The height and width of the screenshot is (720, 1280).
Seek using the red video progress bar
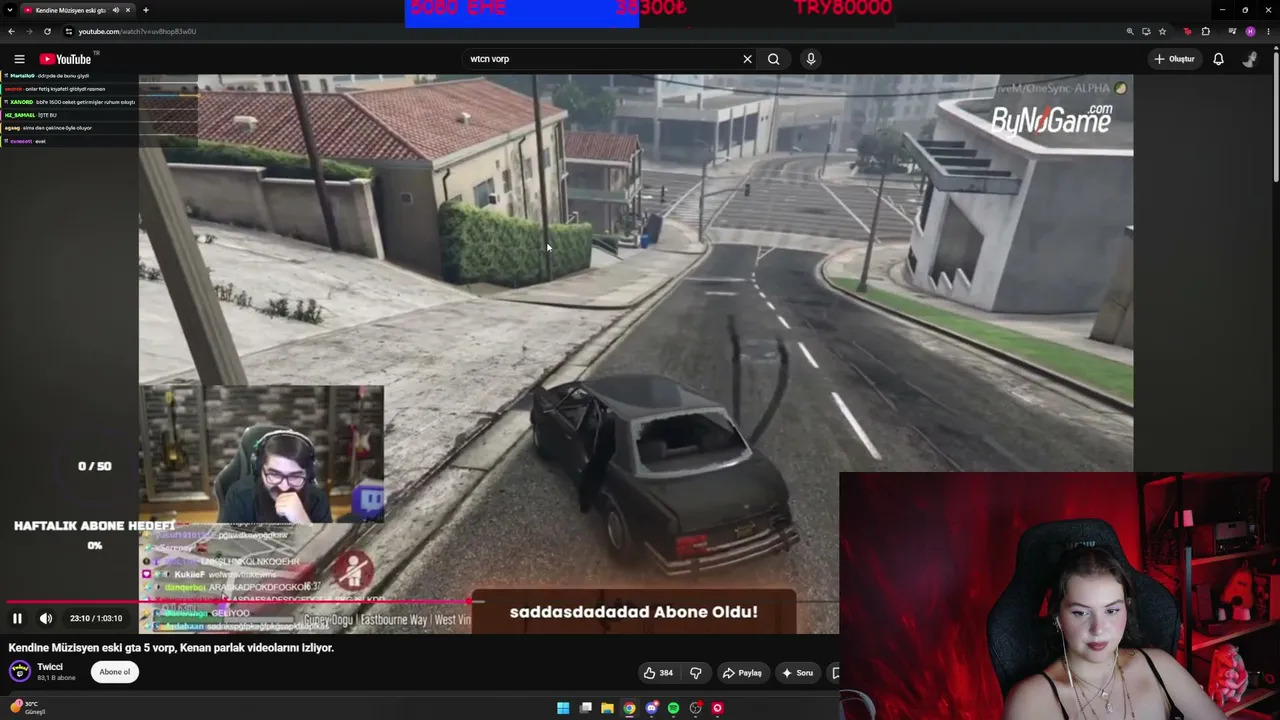[x=240, y=602]
